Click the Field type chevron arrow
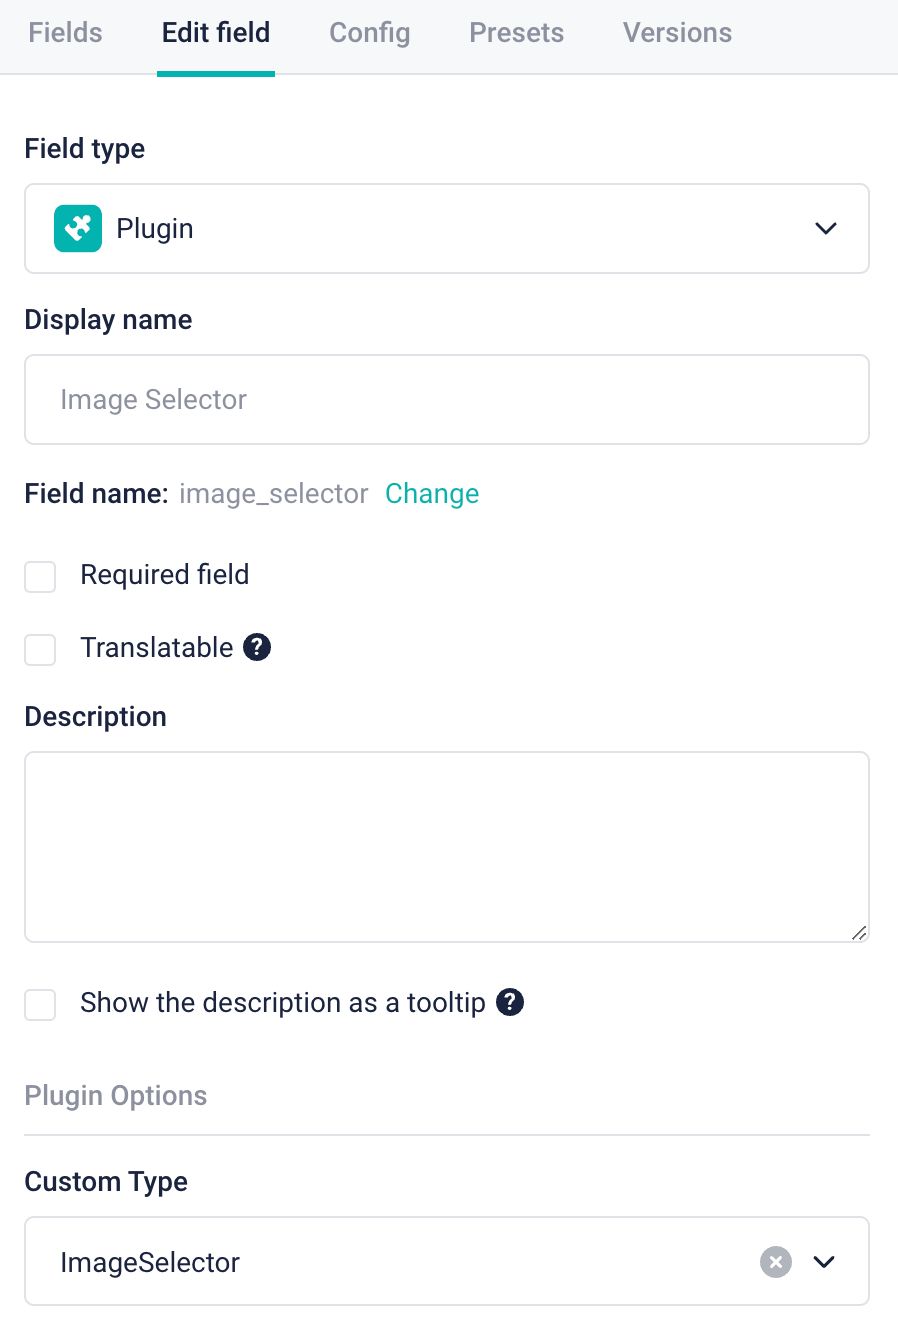Screen dimensions: 898x1322 826,228
